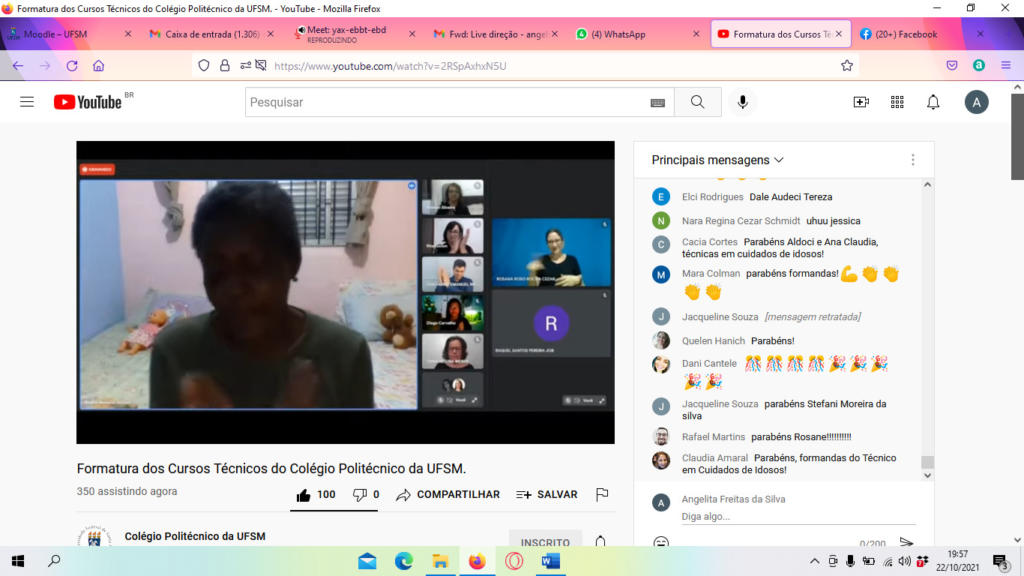This screenshot has height=576, width=1024.
Task: Click the page vertical scrollbar
Action: (x=1017, y=300)
